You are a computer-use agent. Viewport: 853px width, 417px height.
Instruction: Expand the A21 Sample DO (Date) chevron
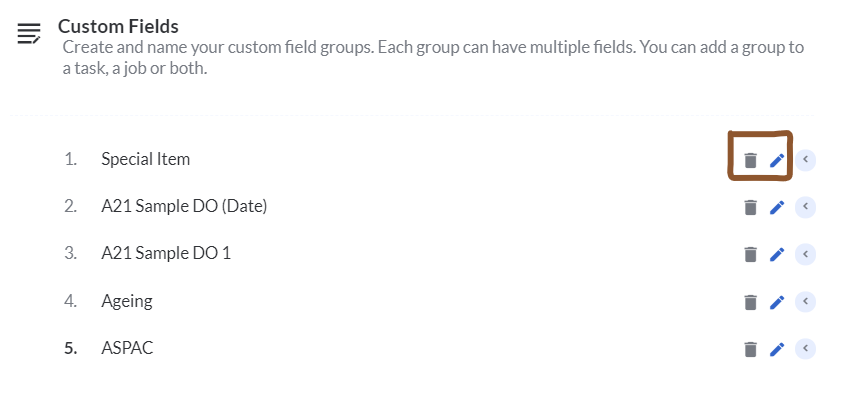coord(806,207)
